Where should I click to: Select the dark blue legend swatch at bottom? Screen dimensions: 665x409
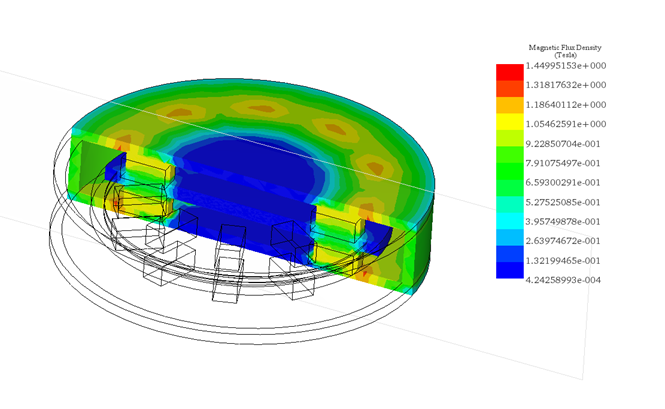click(x=509, y=269)
